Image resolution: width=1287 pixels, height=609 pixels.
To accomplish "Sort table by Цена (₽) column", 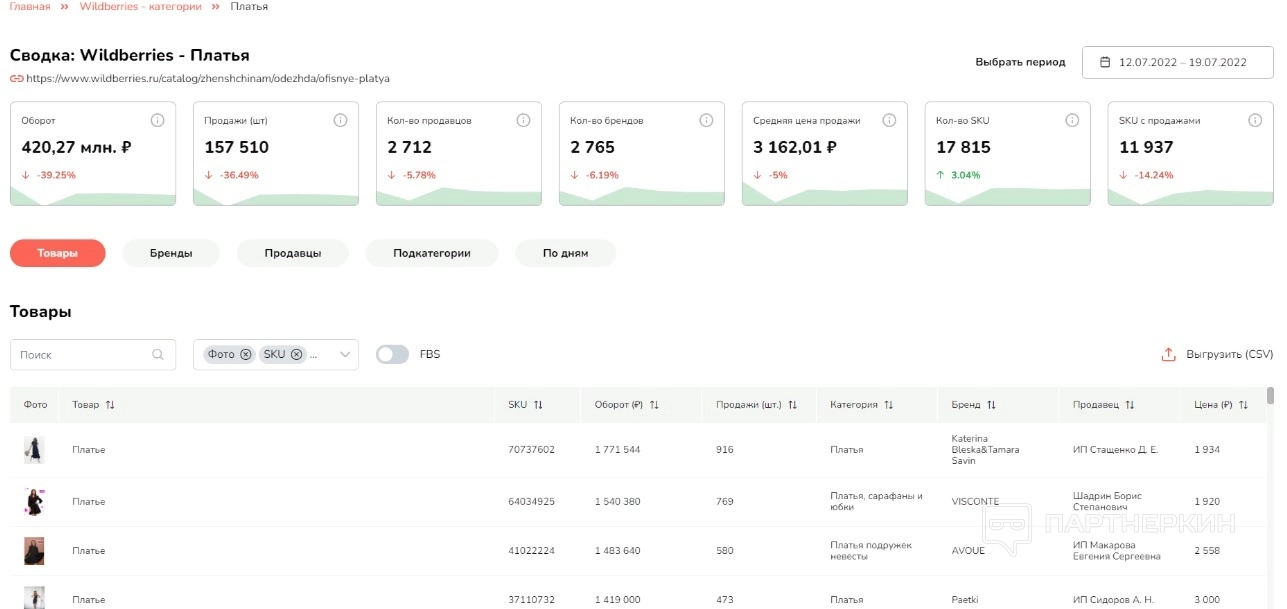I will click(x=1243, y=405).
